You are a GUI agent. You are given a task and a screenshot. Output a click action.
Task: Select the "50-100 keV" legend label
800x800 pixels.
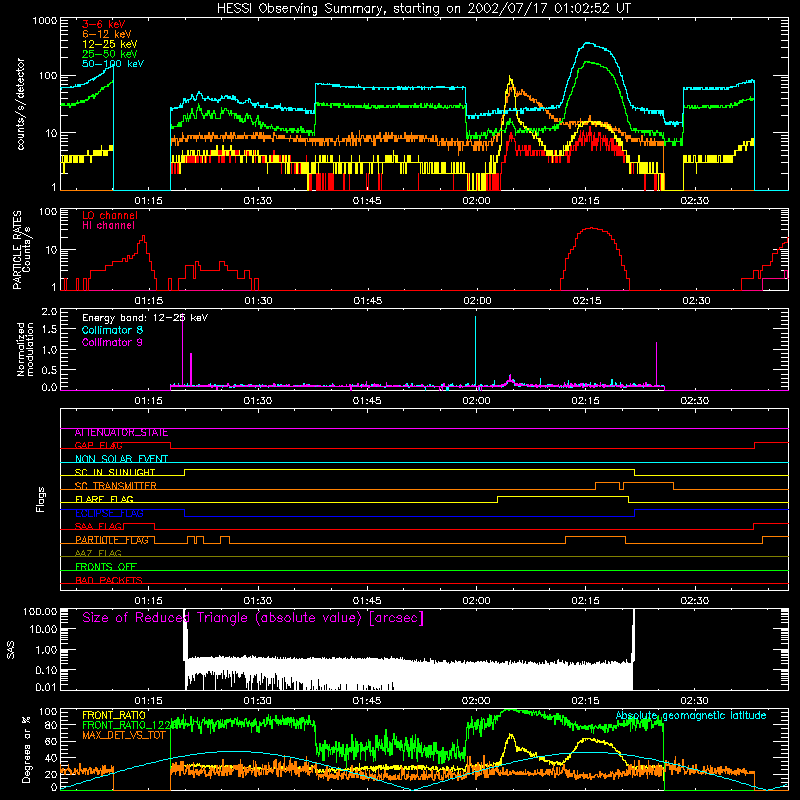point(113,64)
